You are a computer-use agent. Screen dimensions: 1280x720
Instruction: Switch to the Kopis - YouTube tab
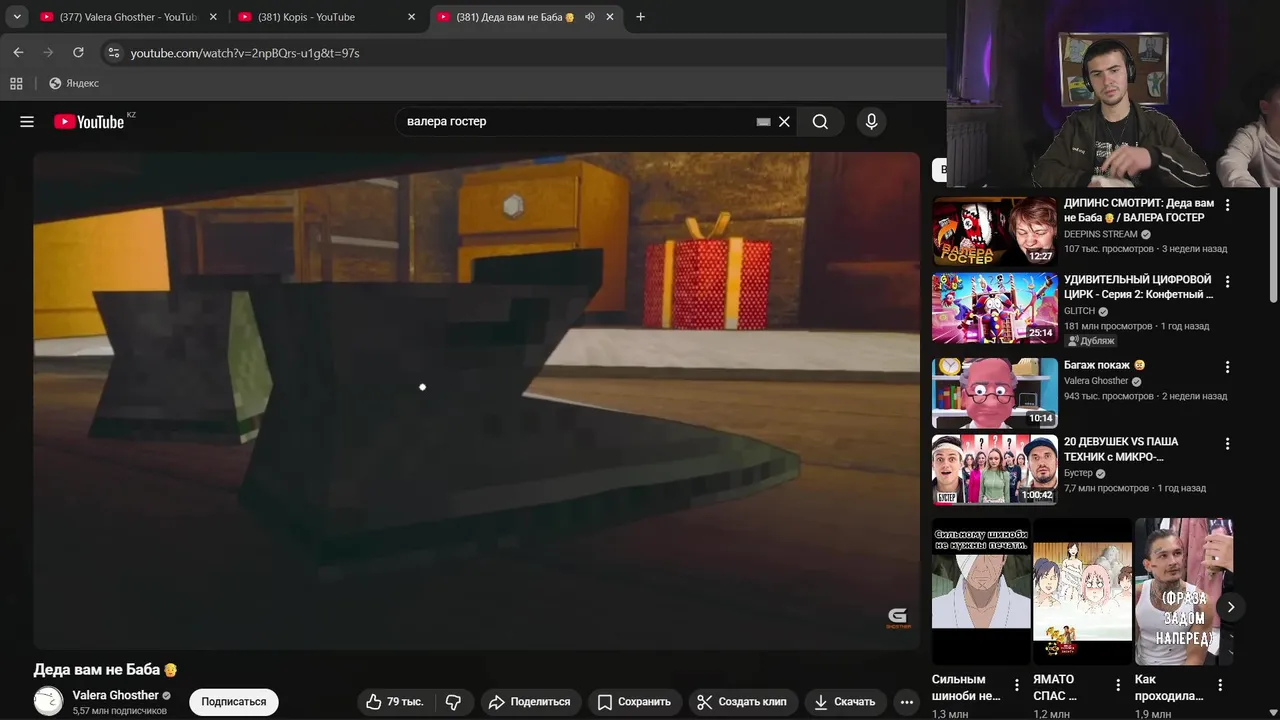pos(327,17)
